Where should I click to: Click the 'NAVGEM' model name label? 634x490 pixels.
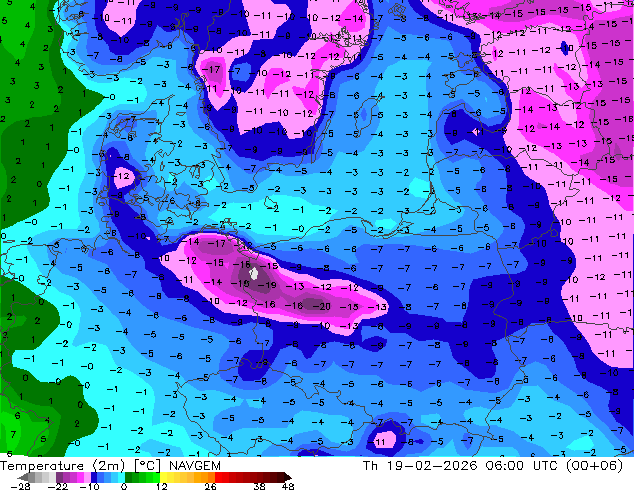pyautogui.click(x=195, y=466)
